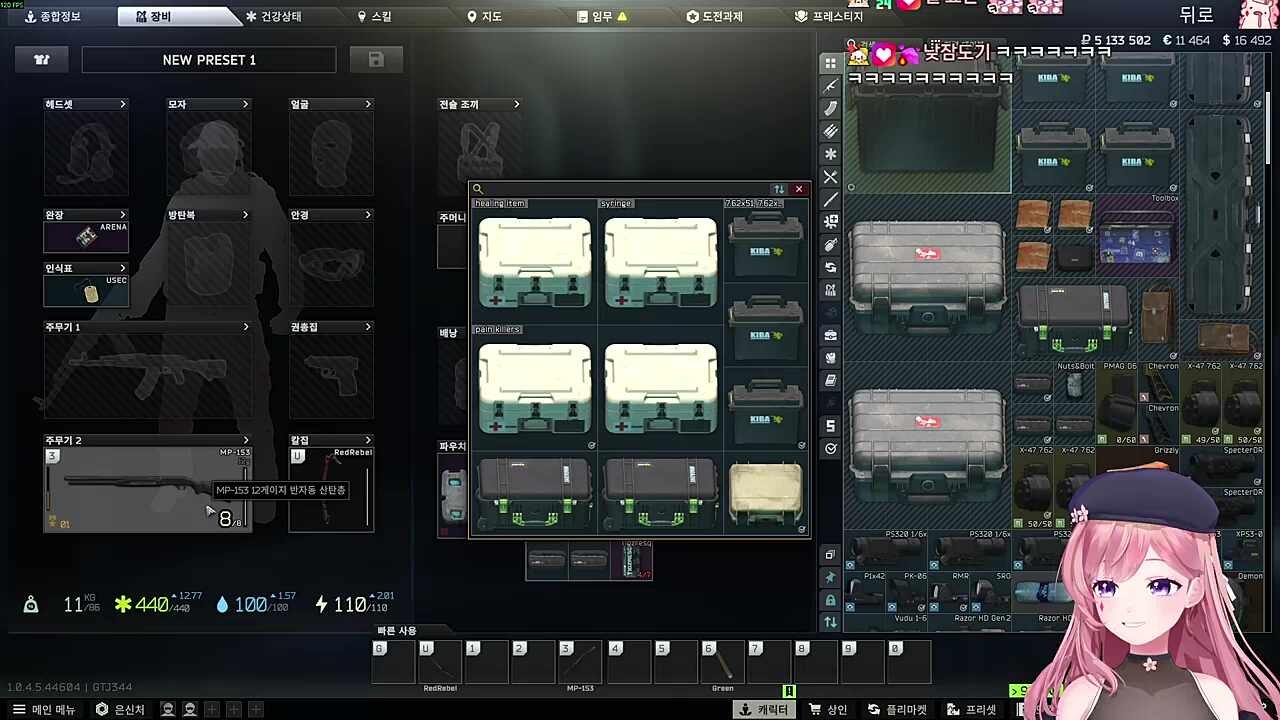Viewport: 1280px width, 720px height.
Task: Click the swap arrows icon at sidebar bottom
Action: tap(830, 622)
